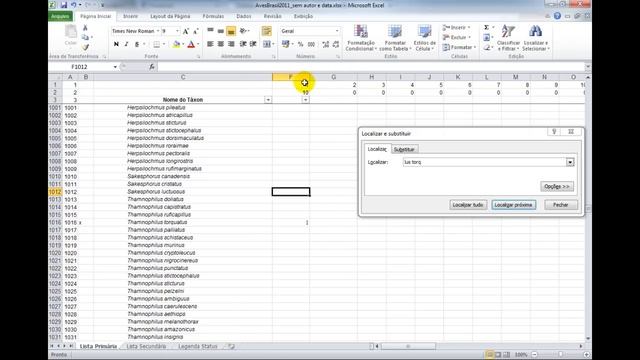Screen dimensions: 640x360
Task: Open the Geral number format dropdown
Action: [337, 31]
